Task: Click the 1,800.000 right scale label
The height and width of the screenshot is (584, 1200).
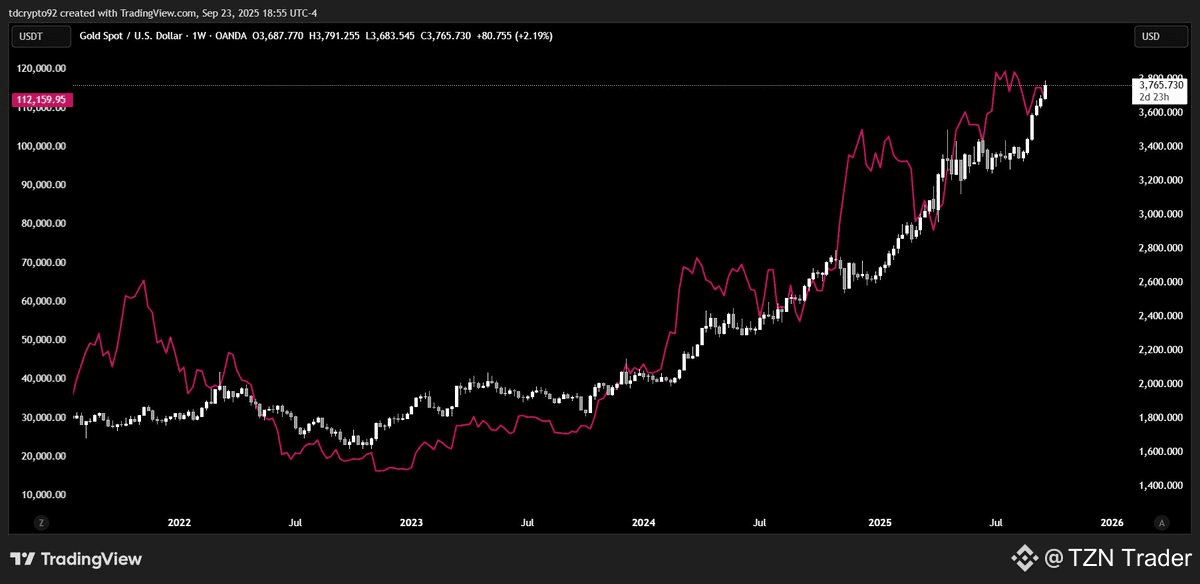Action: (x=1161, y=418)
